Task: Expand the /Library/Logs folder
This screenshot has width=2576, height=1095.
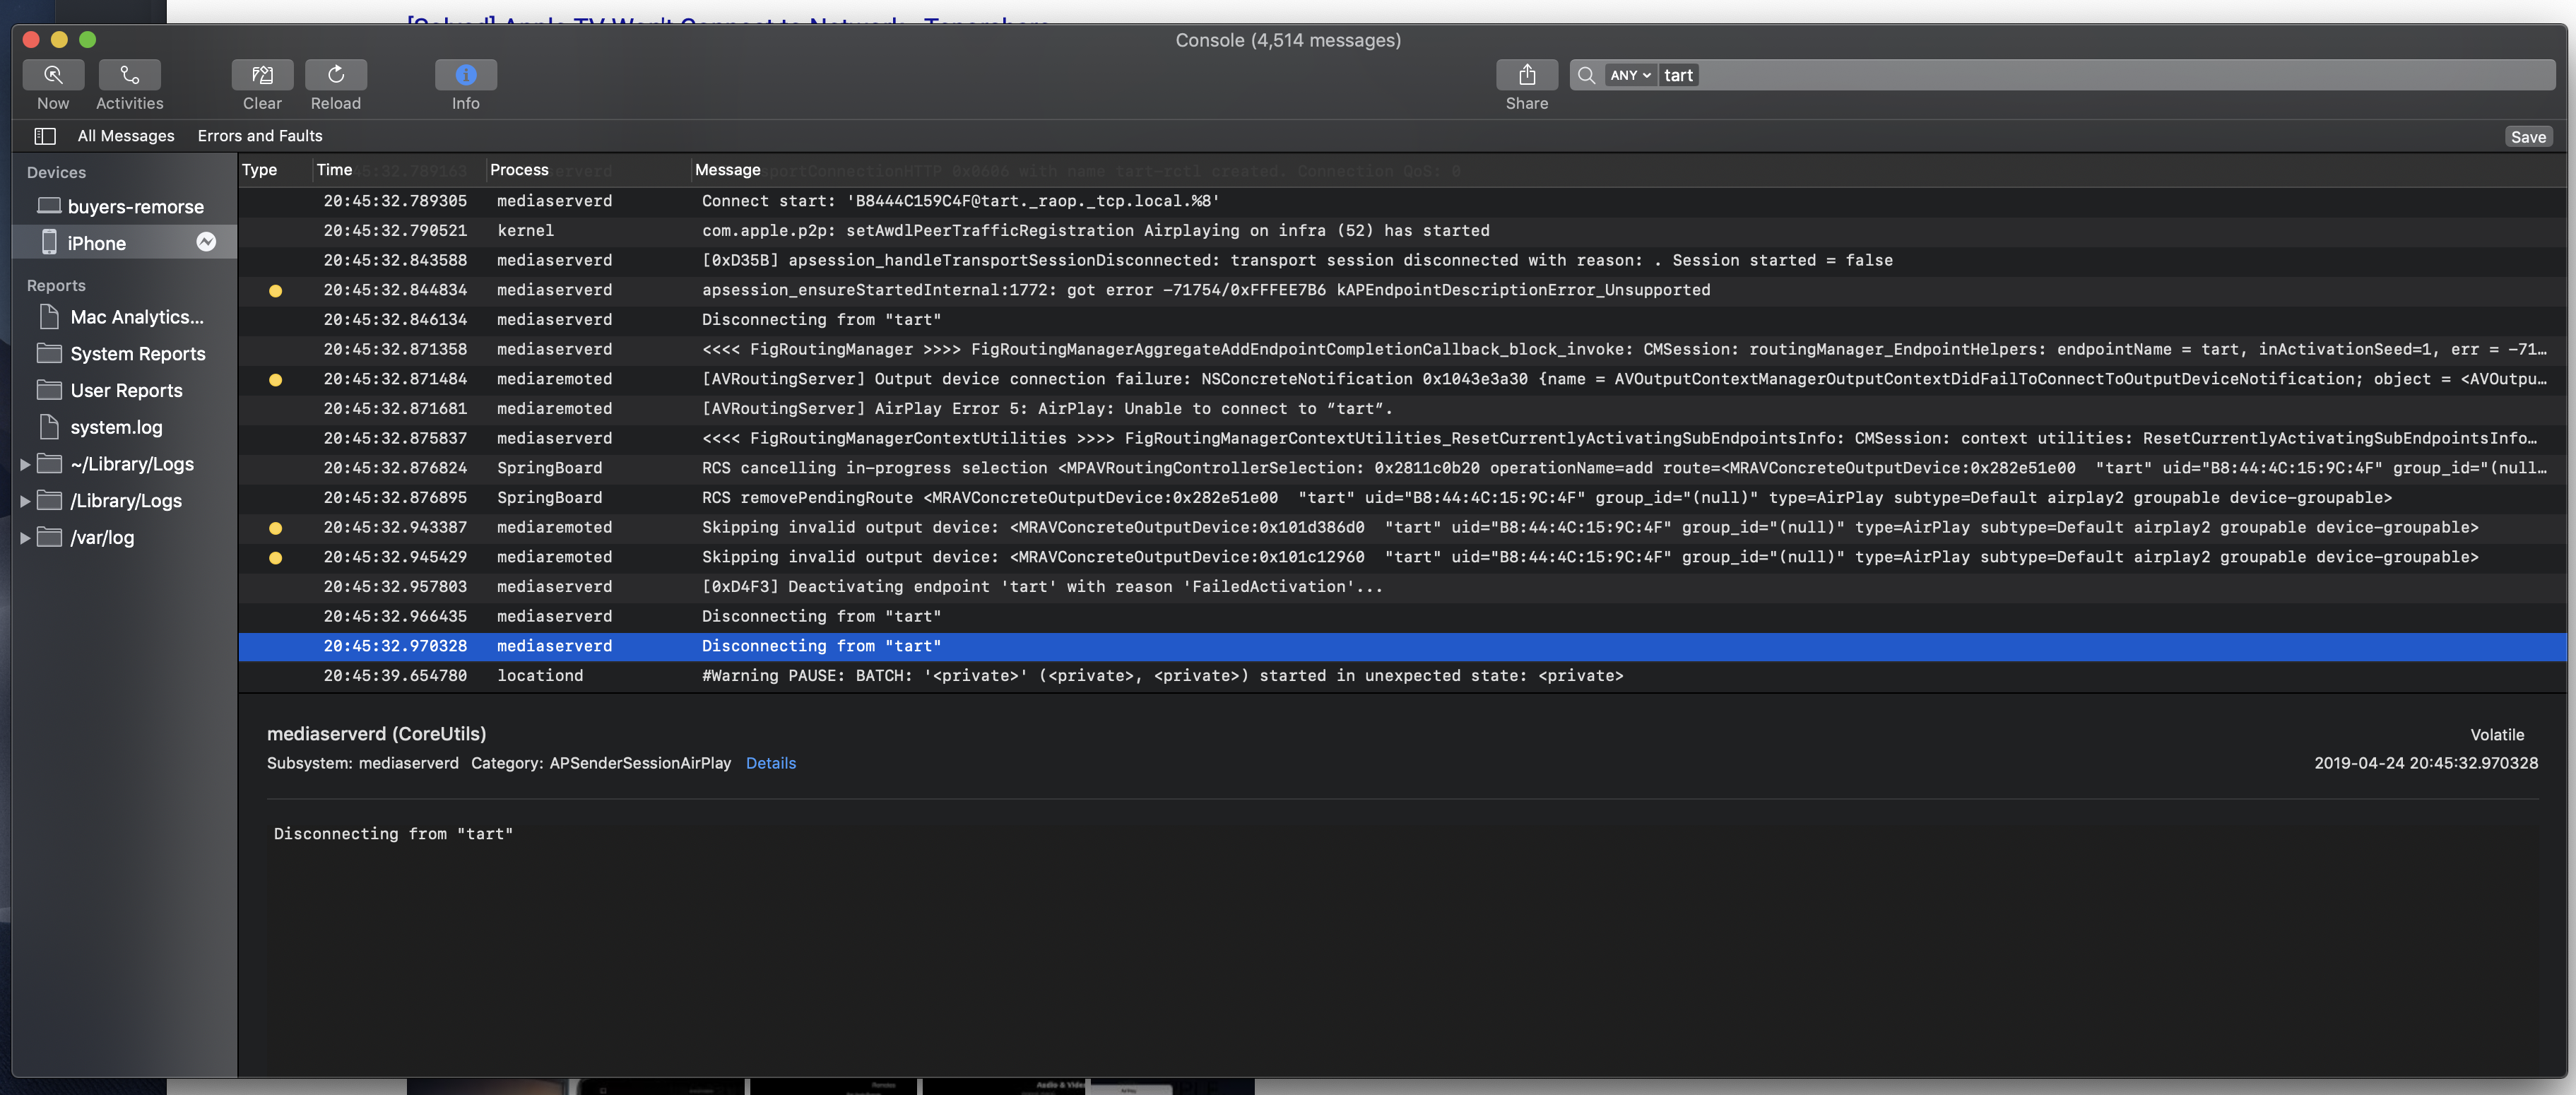Action: 25,501
